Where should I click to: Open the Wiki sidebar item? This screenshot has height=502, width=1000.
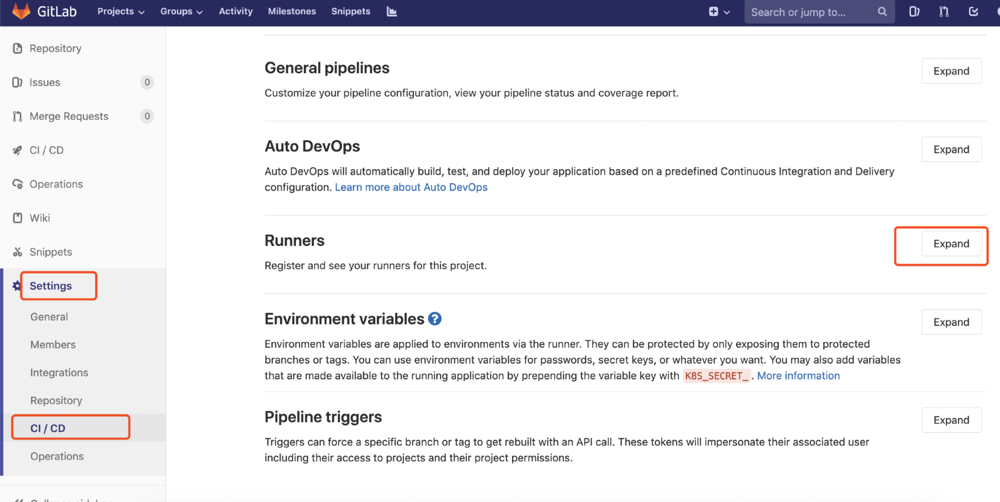tap(40, 218)
